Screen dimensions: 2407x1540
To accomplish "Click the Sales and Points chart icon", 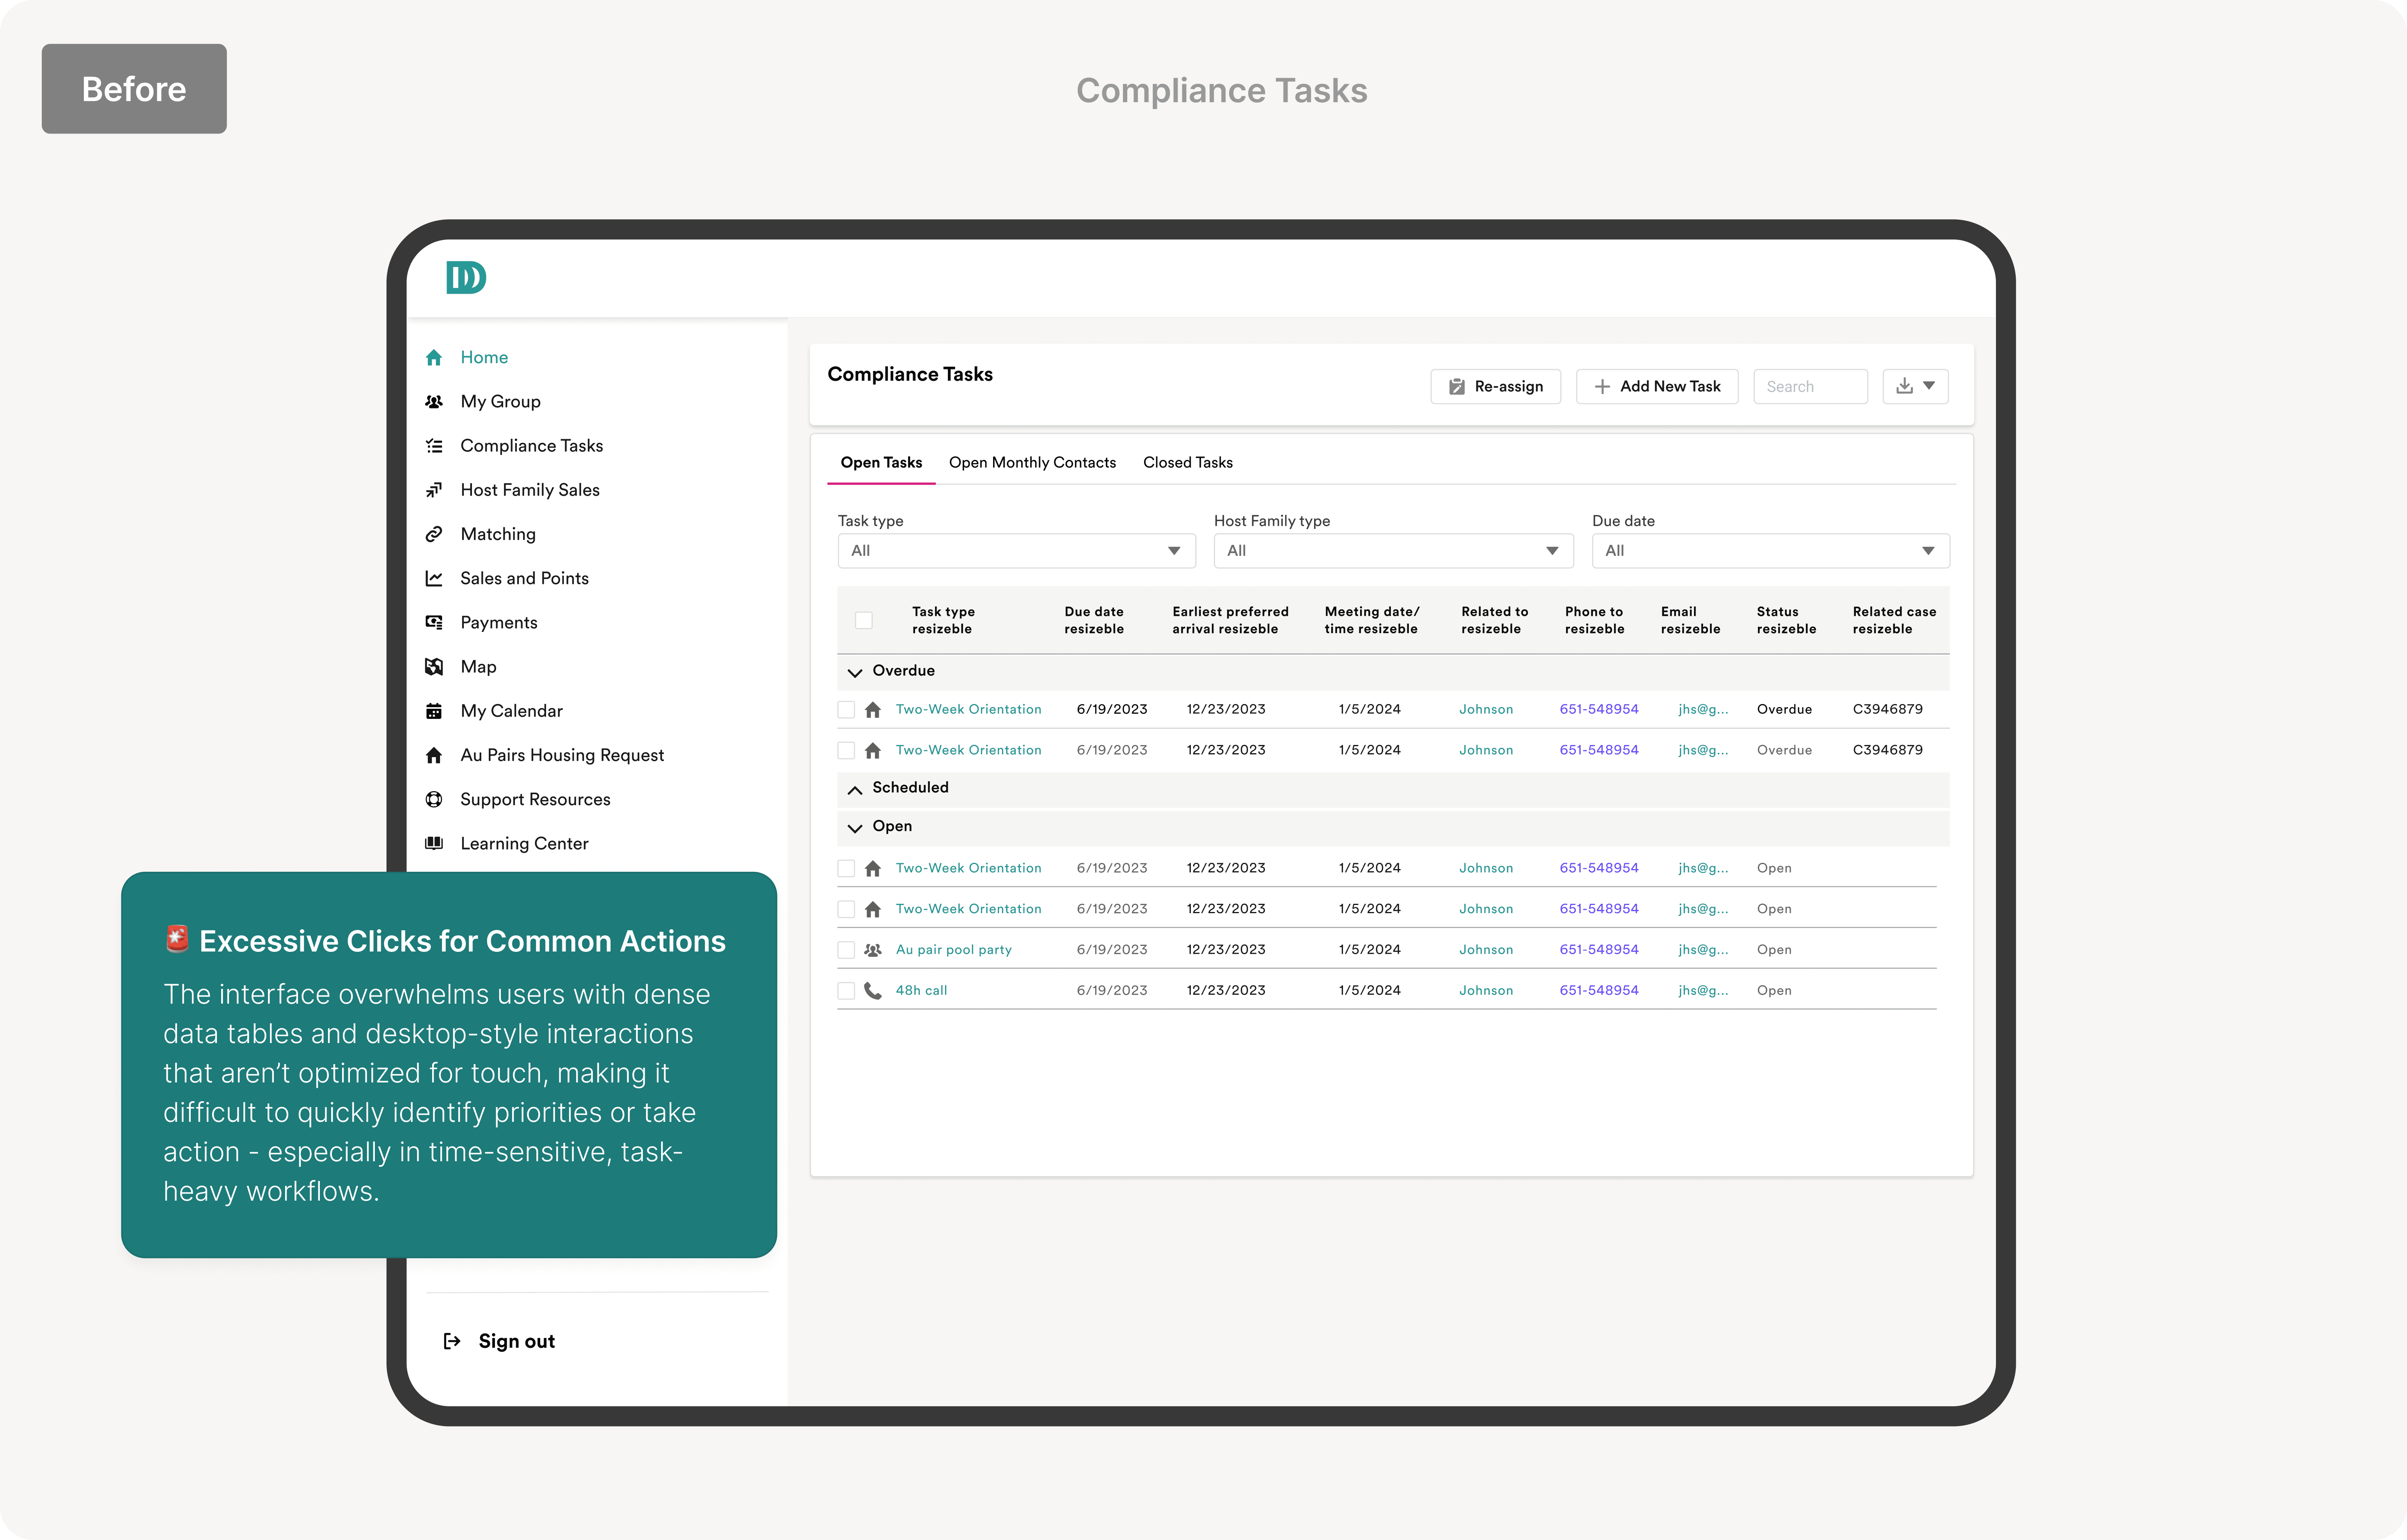I will 434,578.
